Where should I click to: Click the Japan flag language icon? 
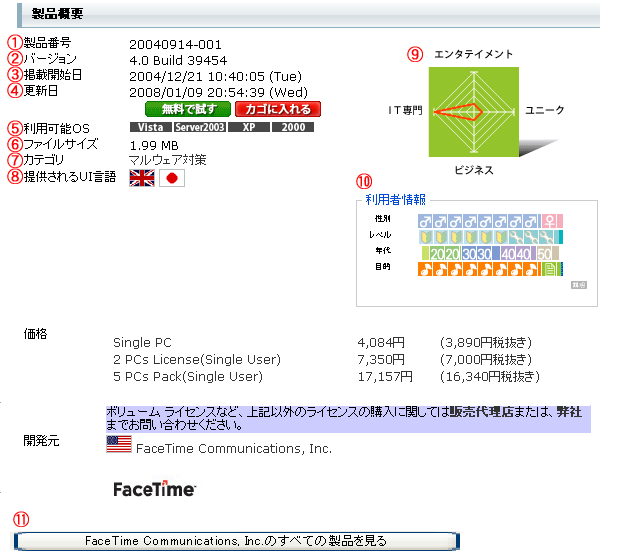pyautogui.click(x=172, y=178)
